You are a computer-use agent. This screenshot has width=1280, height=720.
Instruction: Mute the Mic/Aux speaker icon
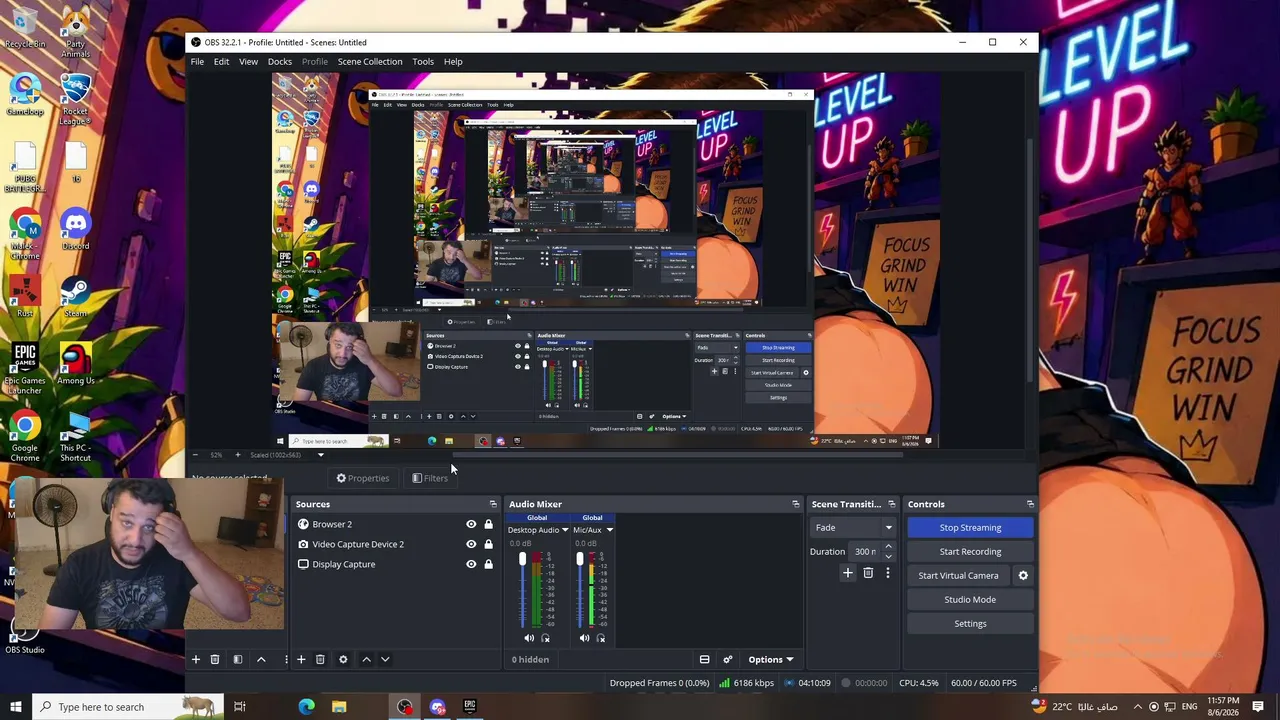click(584, 638)
